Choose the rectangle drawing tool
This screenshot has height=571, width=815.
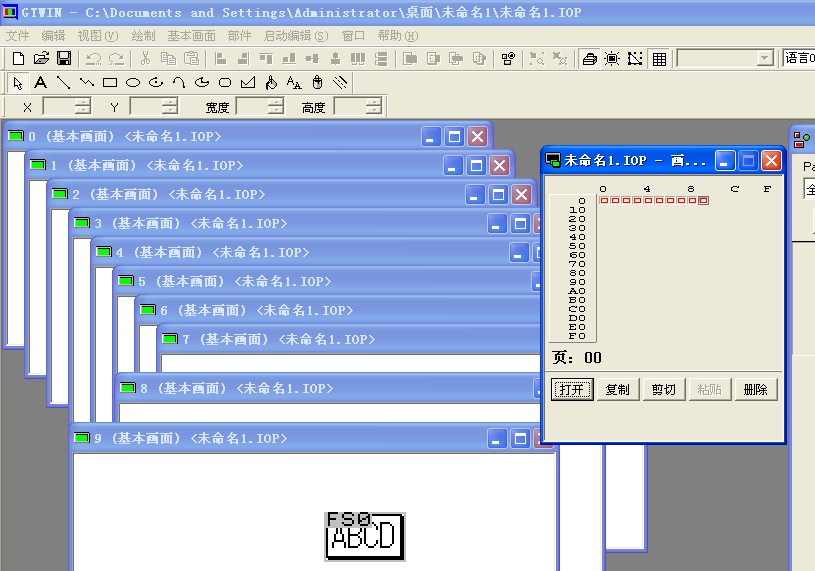pos(110,83)
